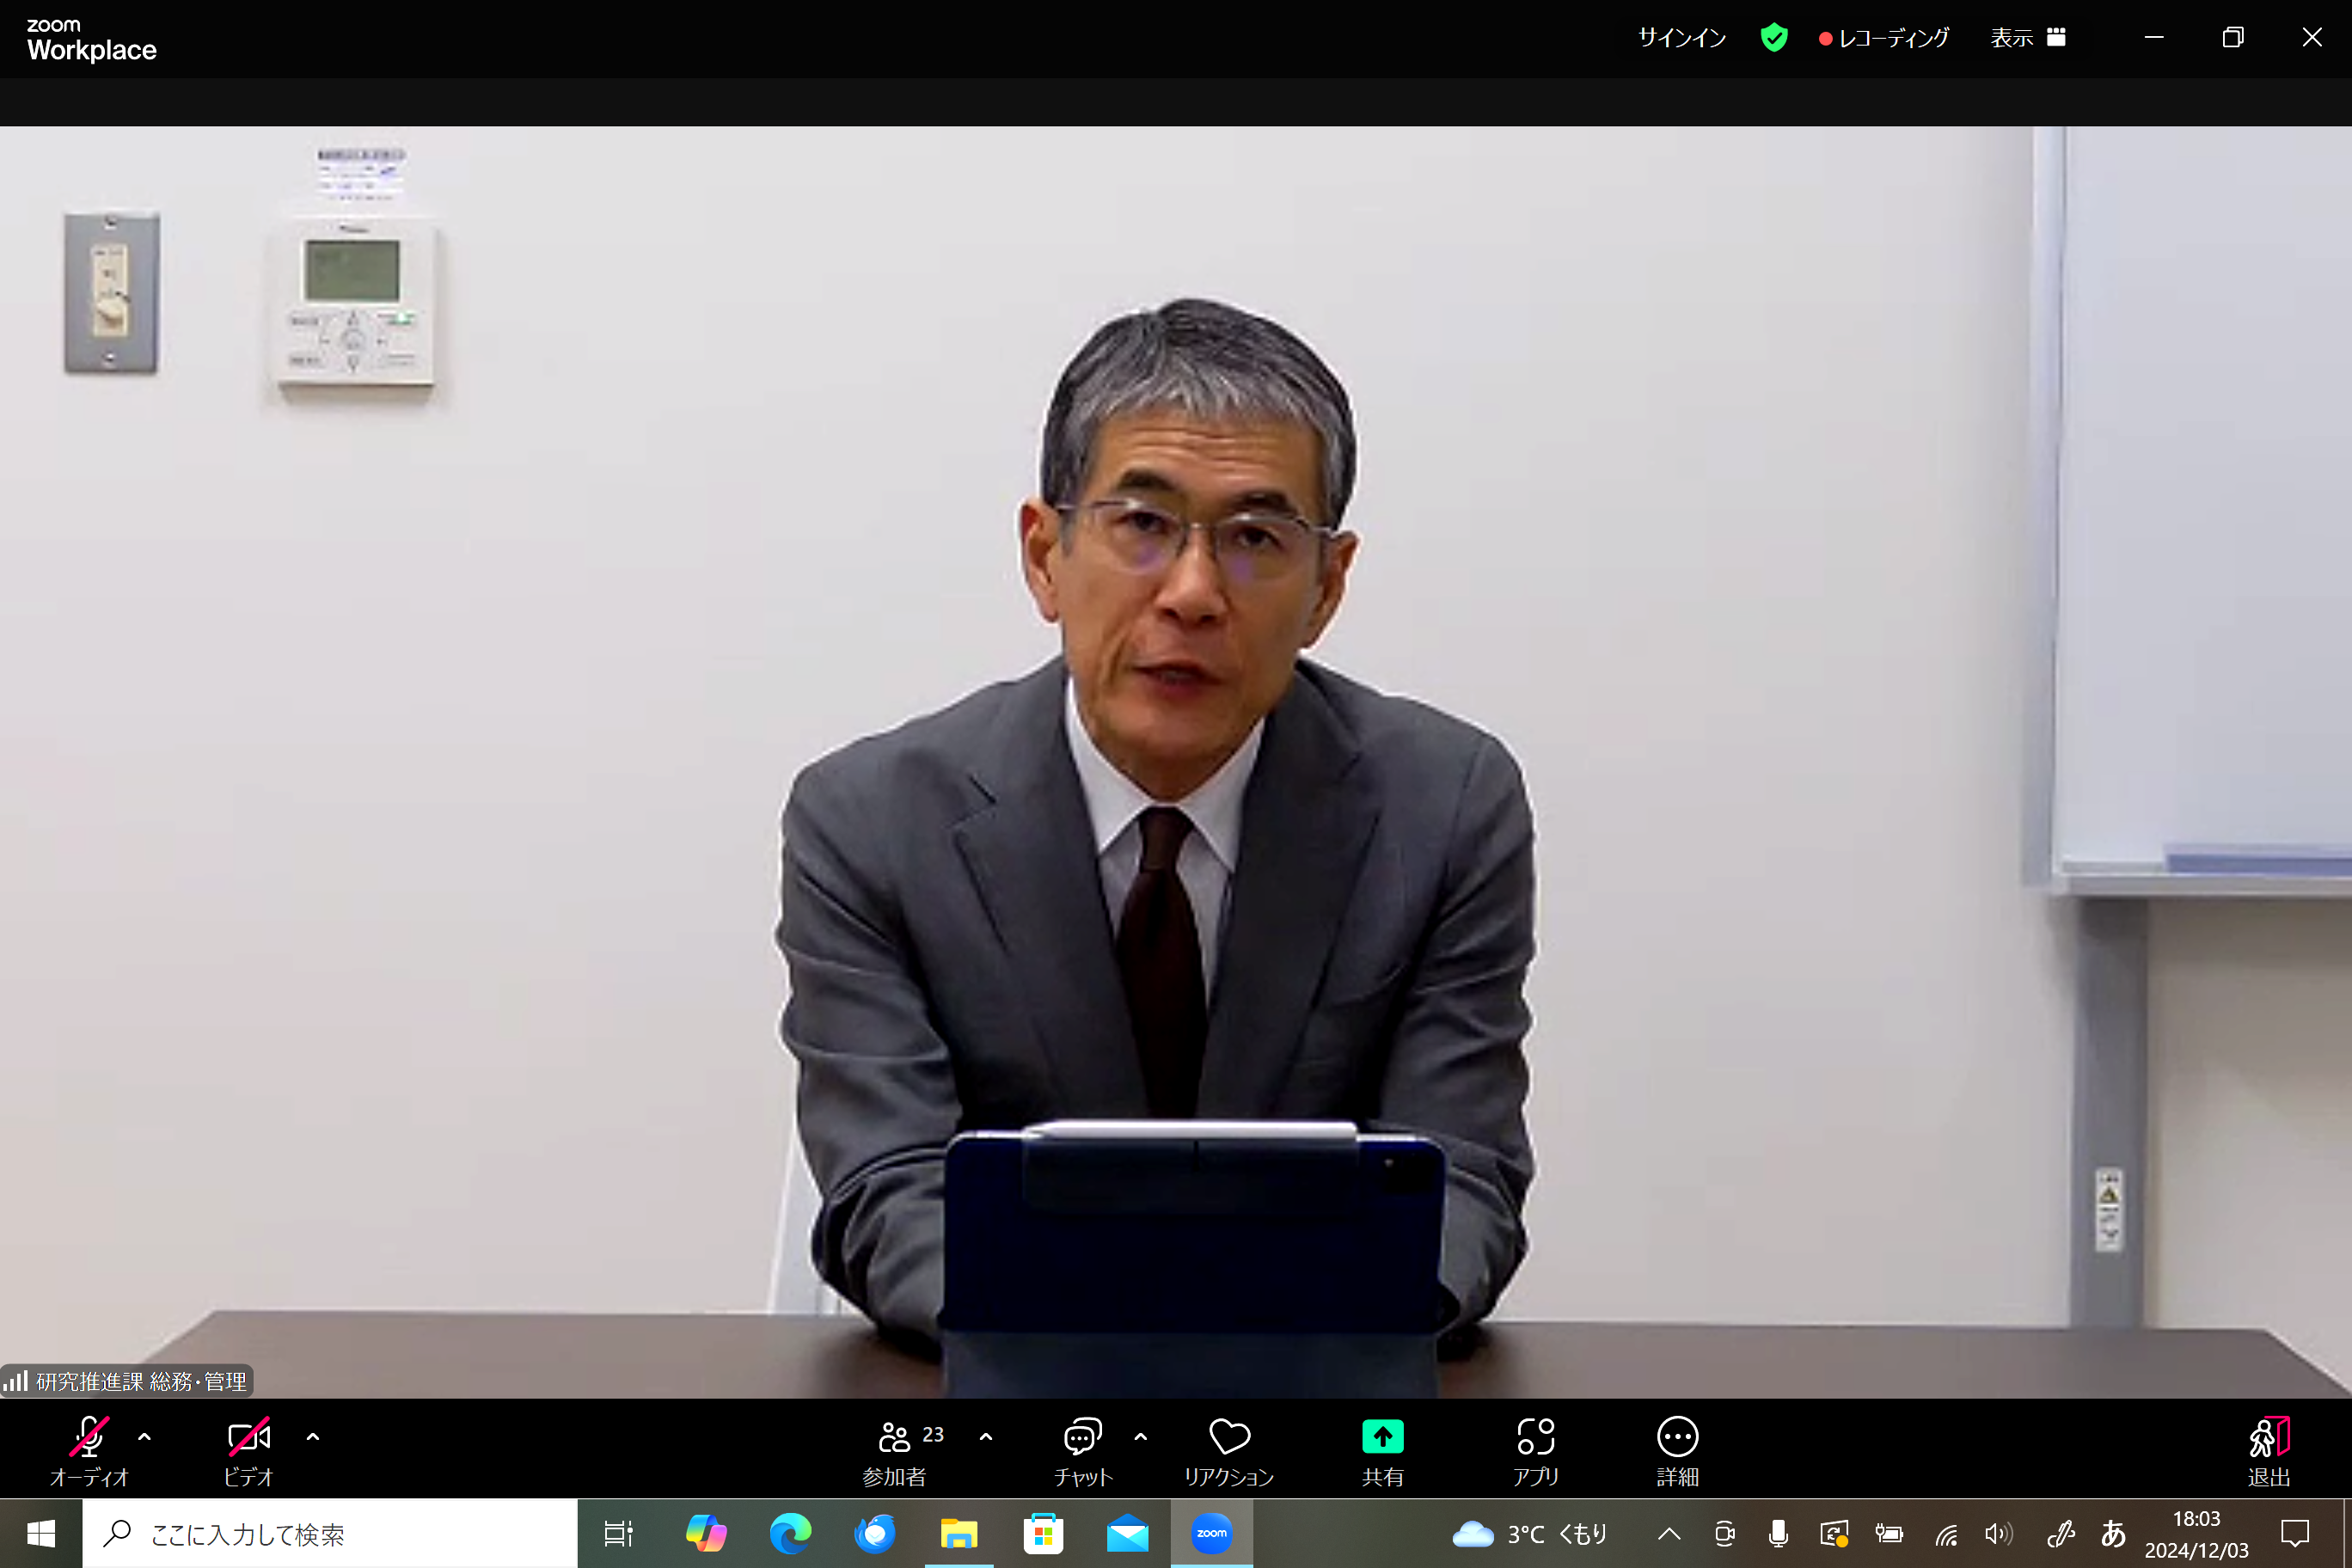Expand the chat options chevron

(x=1141, y=1437)
